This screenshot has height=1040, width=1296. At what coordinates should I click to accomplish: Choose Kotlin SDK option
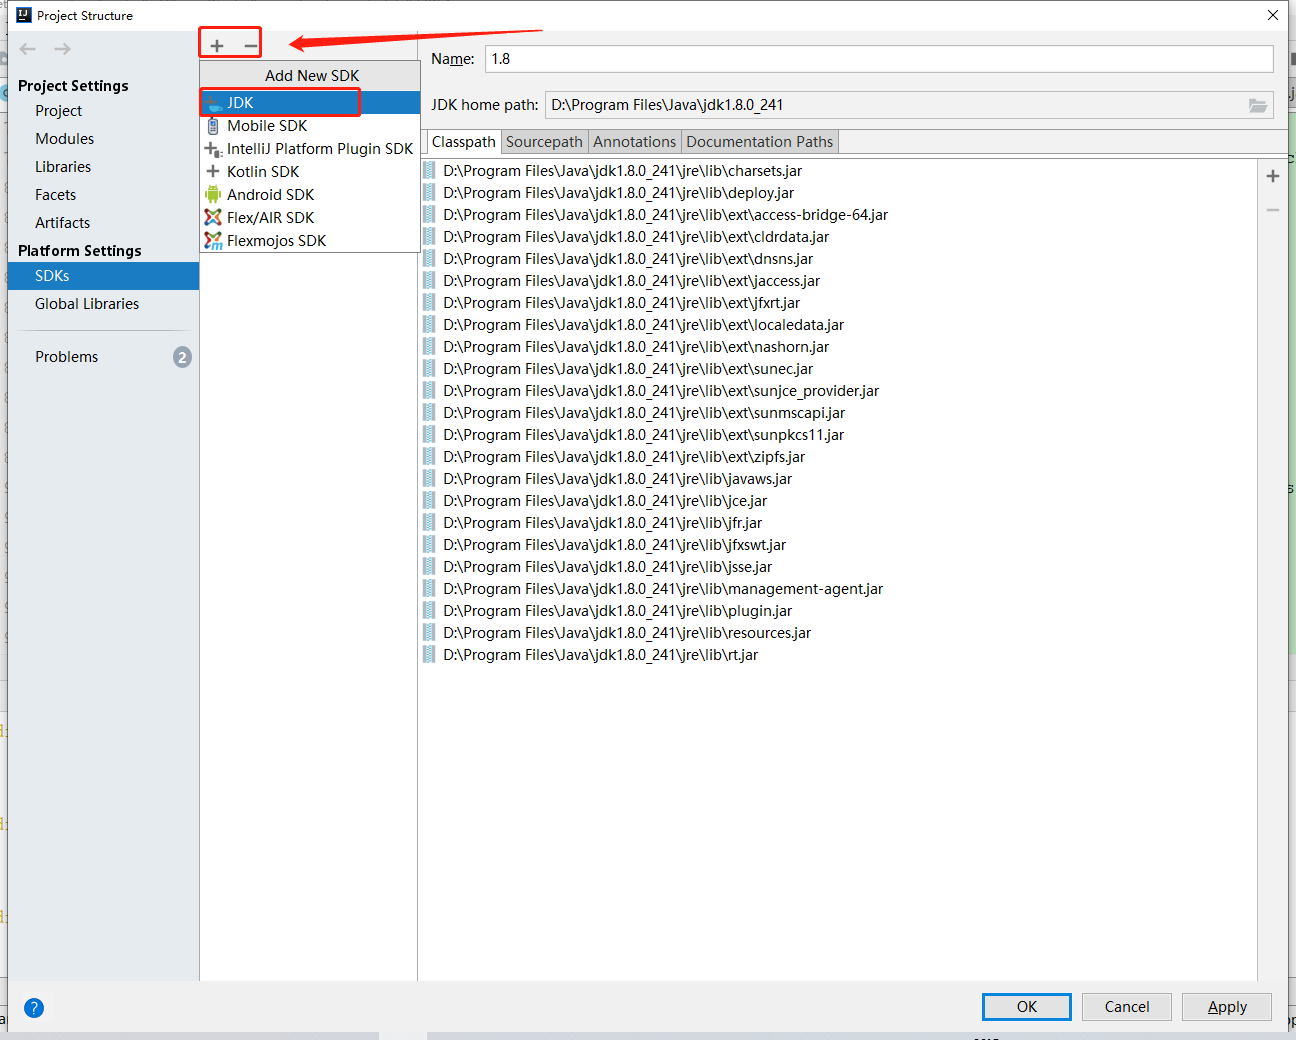click(x=310, y=172)
